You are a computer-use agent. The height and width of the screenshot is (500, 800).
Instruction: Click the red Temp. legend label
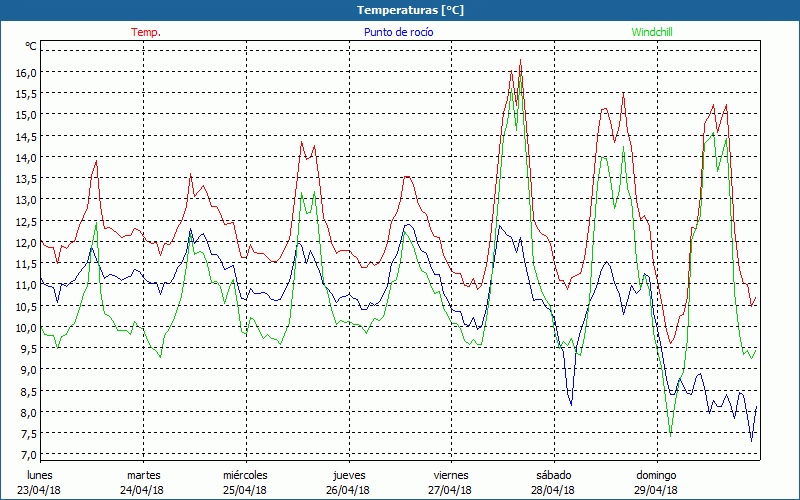pos(146,32)
